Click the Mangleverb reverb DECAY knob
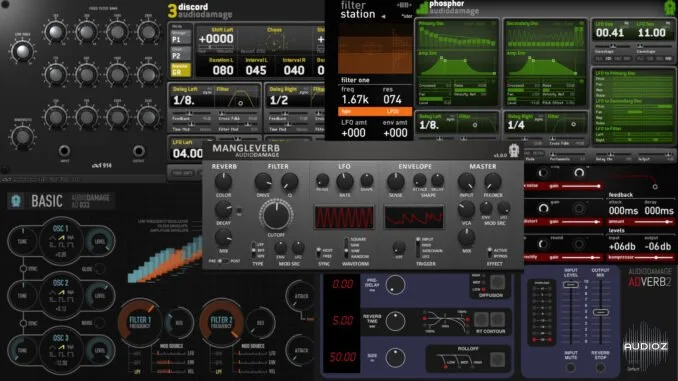Screen dimensions: 678x381 tap(223, 210)
